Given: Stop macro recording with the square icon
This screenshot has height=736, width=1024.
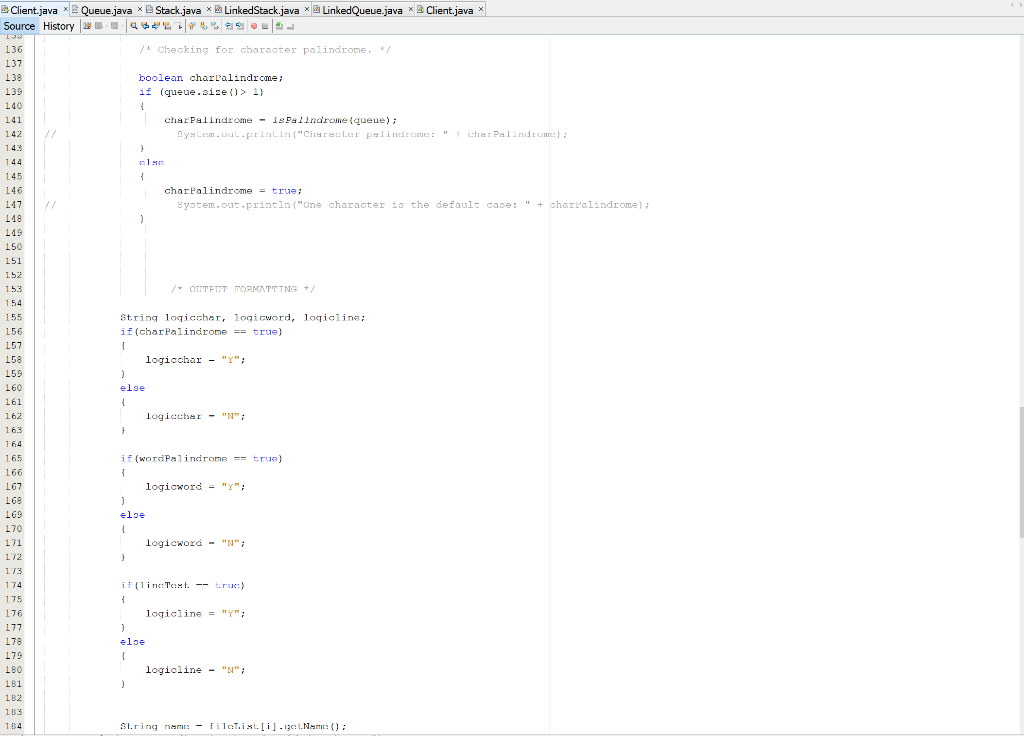Looking at the screenshot, I should tap(264, 26).
